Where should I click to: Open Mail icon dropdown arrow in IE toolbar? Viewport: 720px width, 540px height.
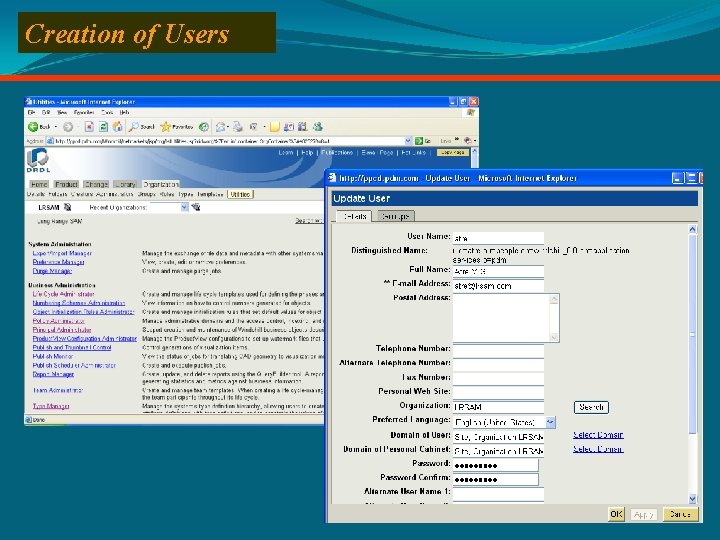click(x=228, y=127)
